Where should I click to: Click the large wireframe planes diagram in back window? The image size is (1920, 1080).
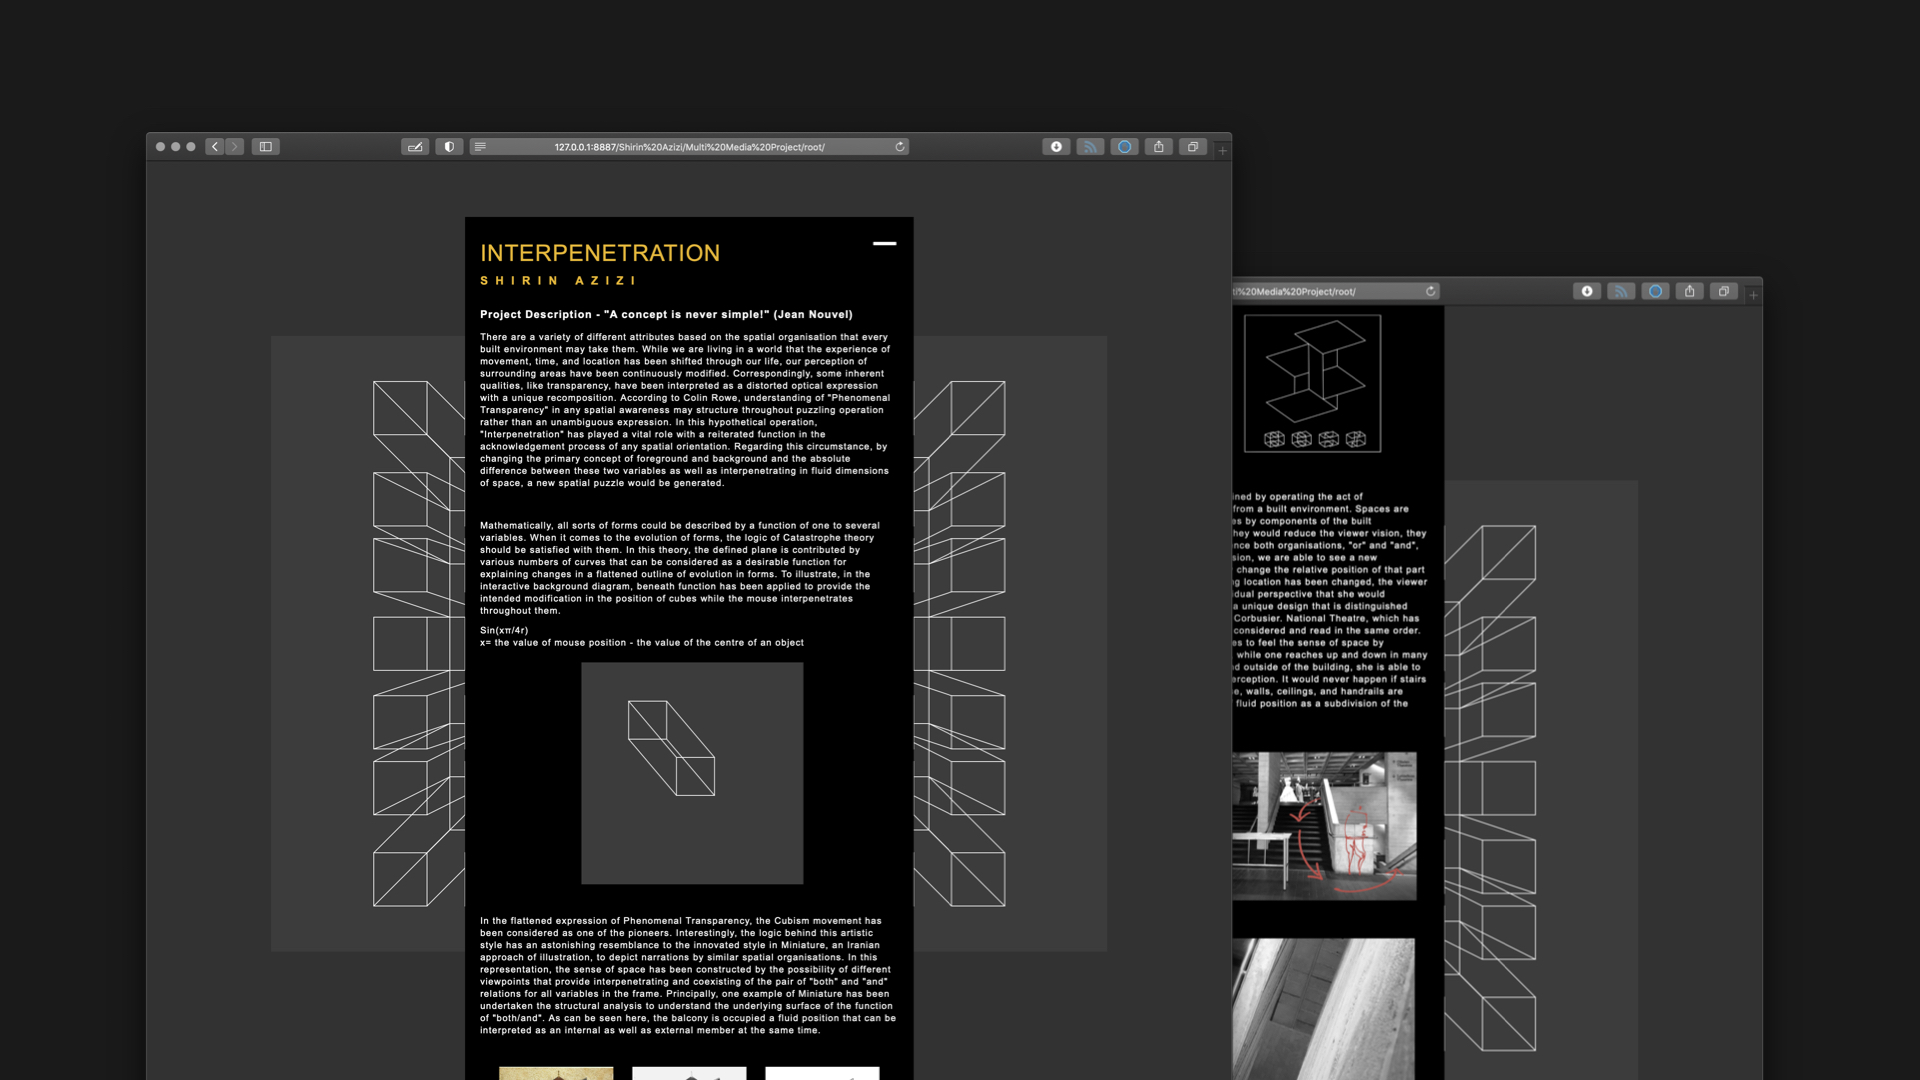coord(1315,371)
